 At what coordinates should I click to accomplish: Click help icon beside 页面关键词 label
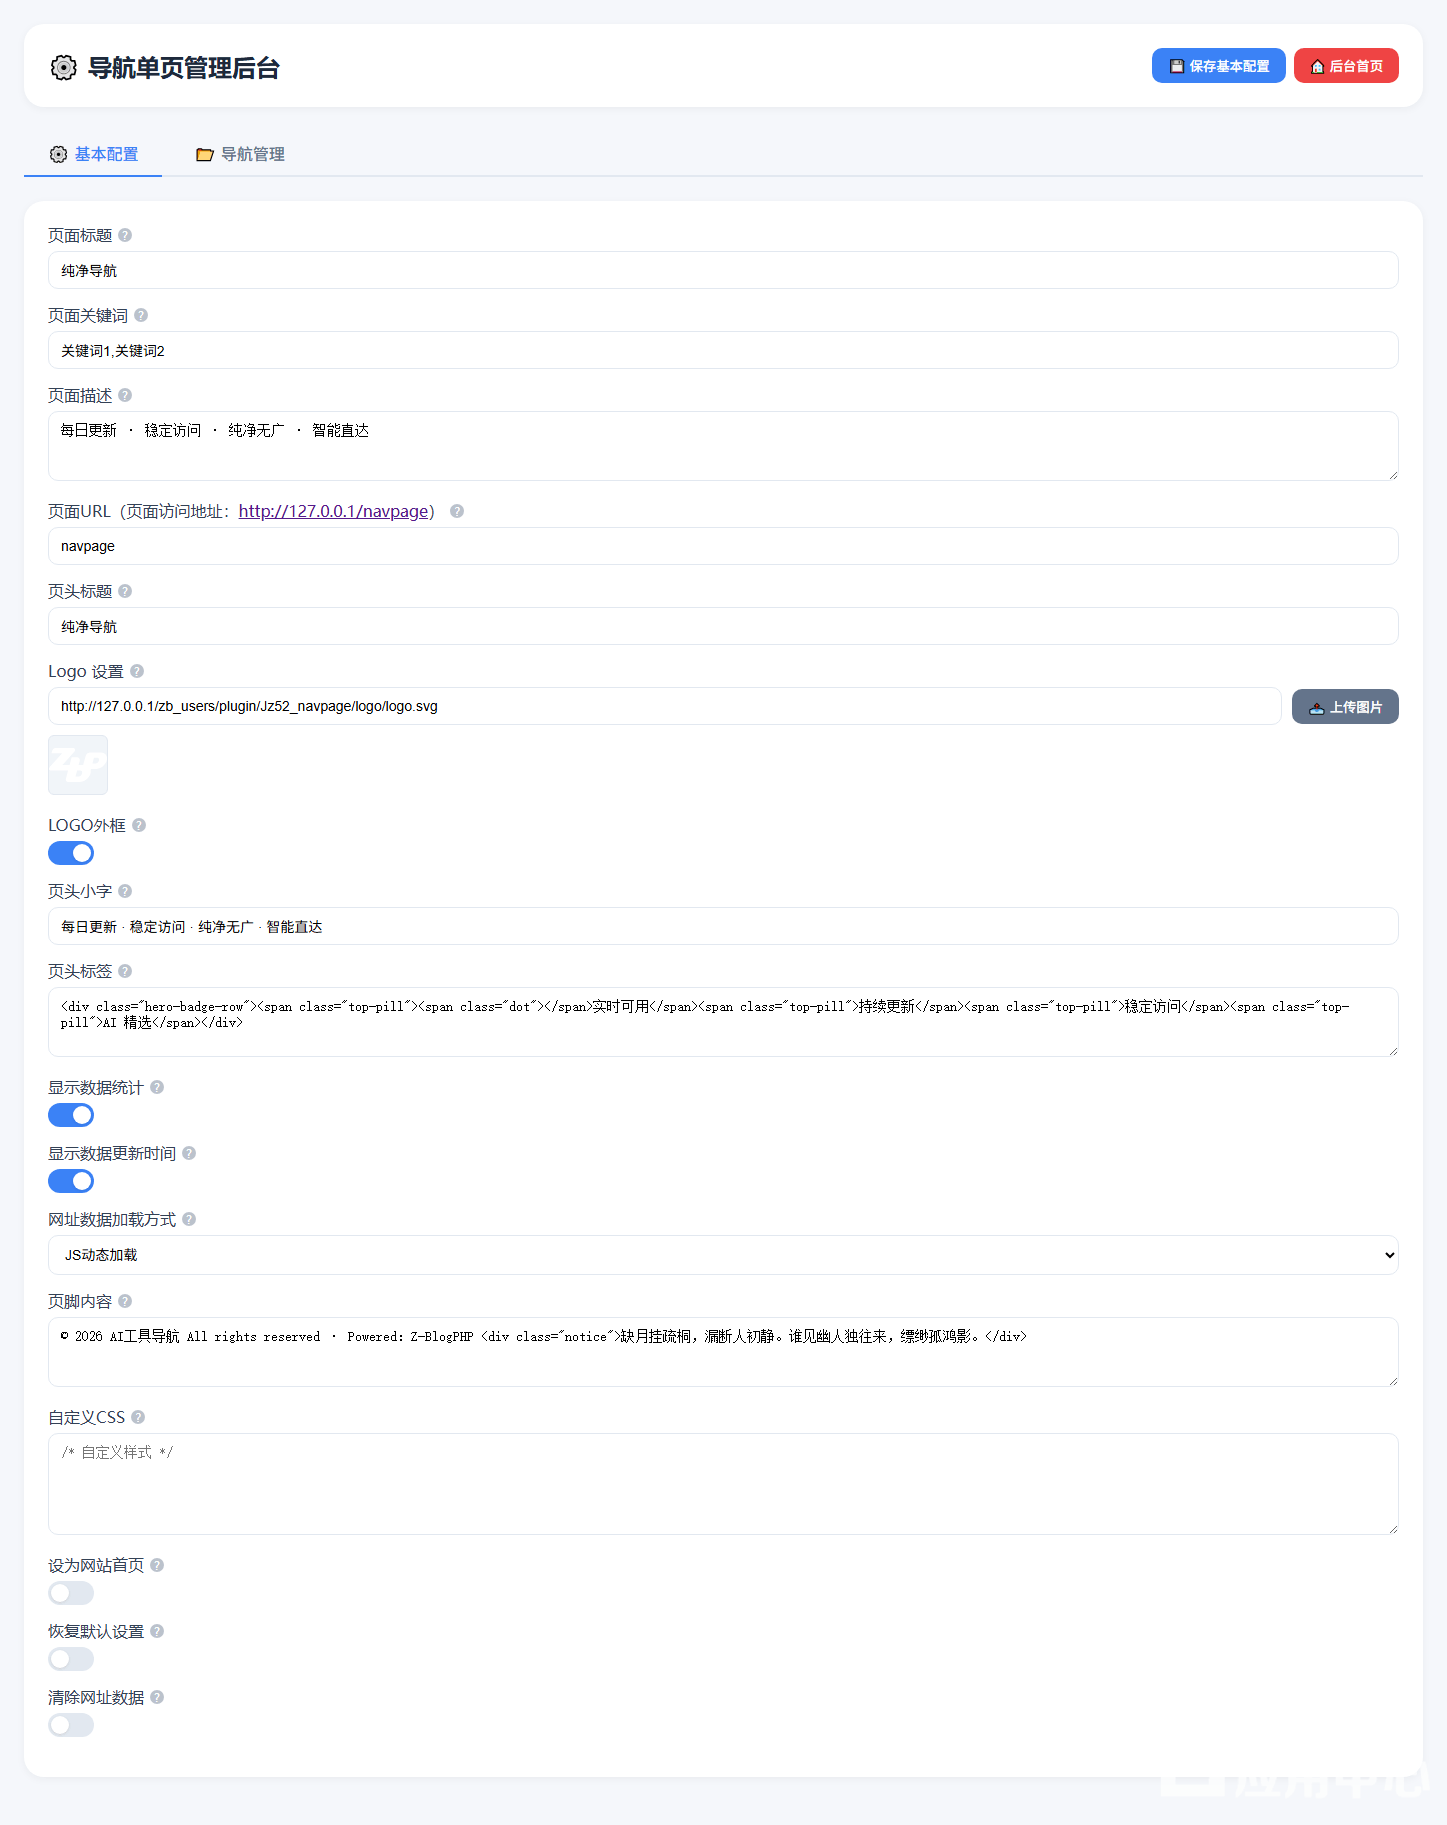coord(141,315)
